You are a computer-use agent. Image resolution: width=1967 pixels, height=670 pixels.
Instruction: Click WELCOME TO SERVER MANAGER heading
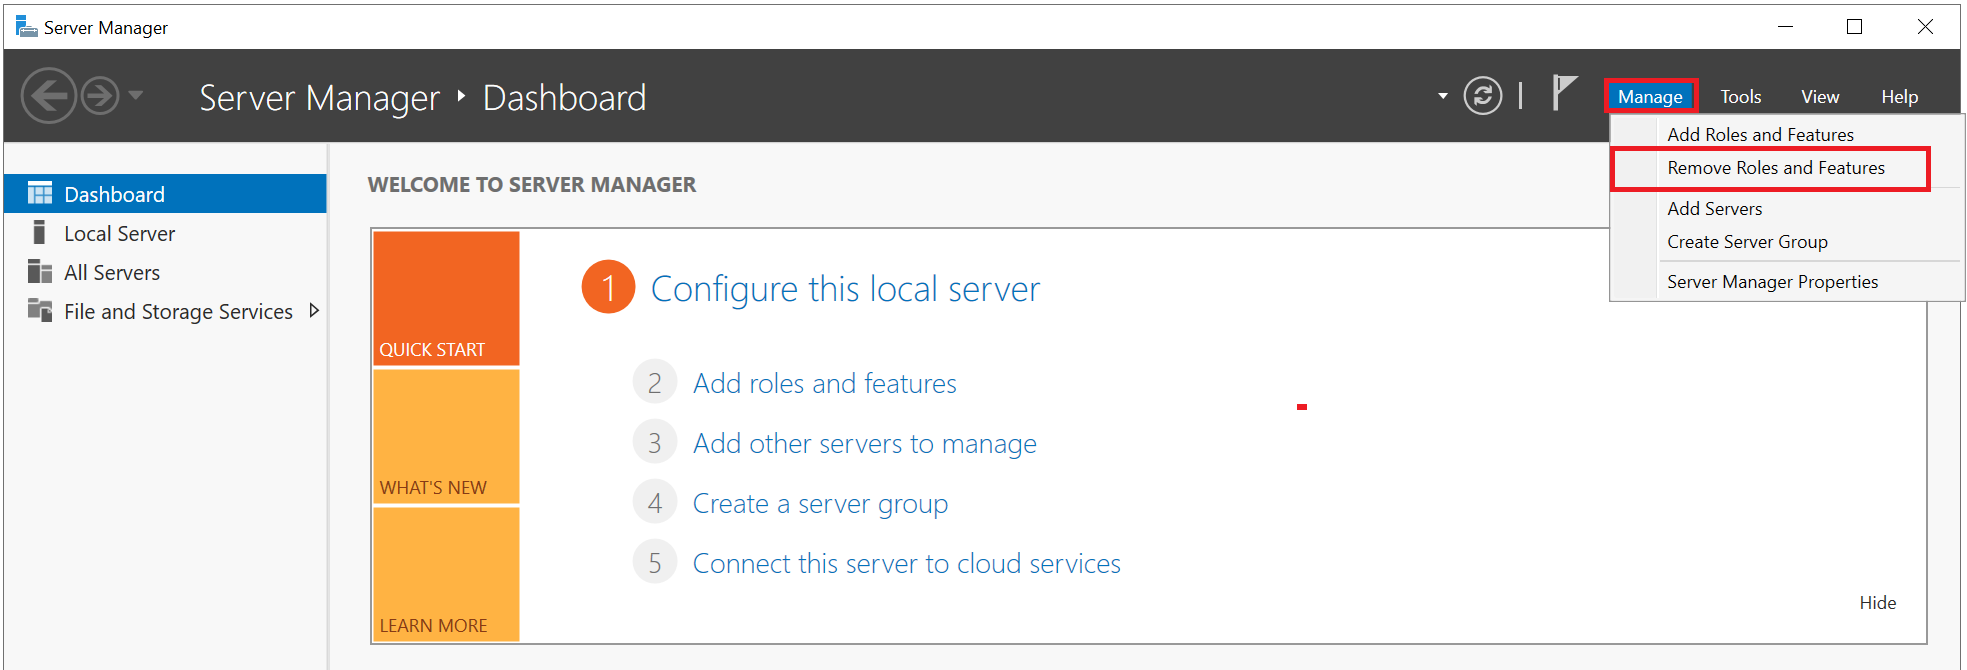tap(531, 184)
